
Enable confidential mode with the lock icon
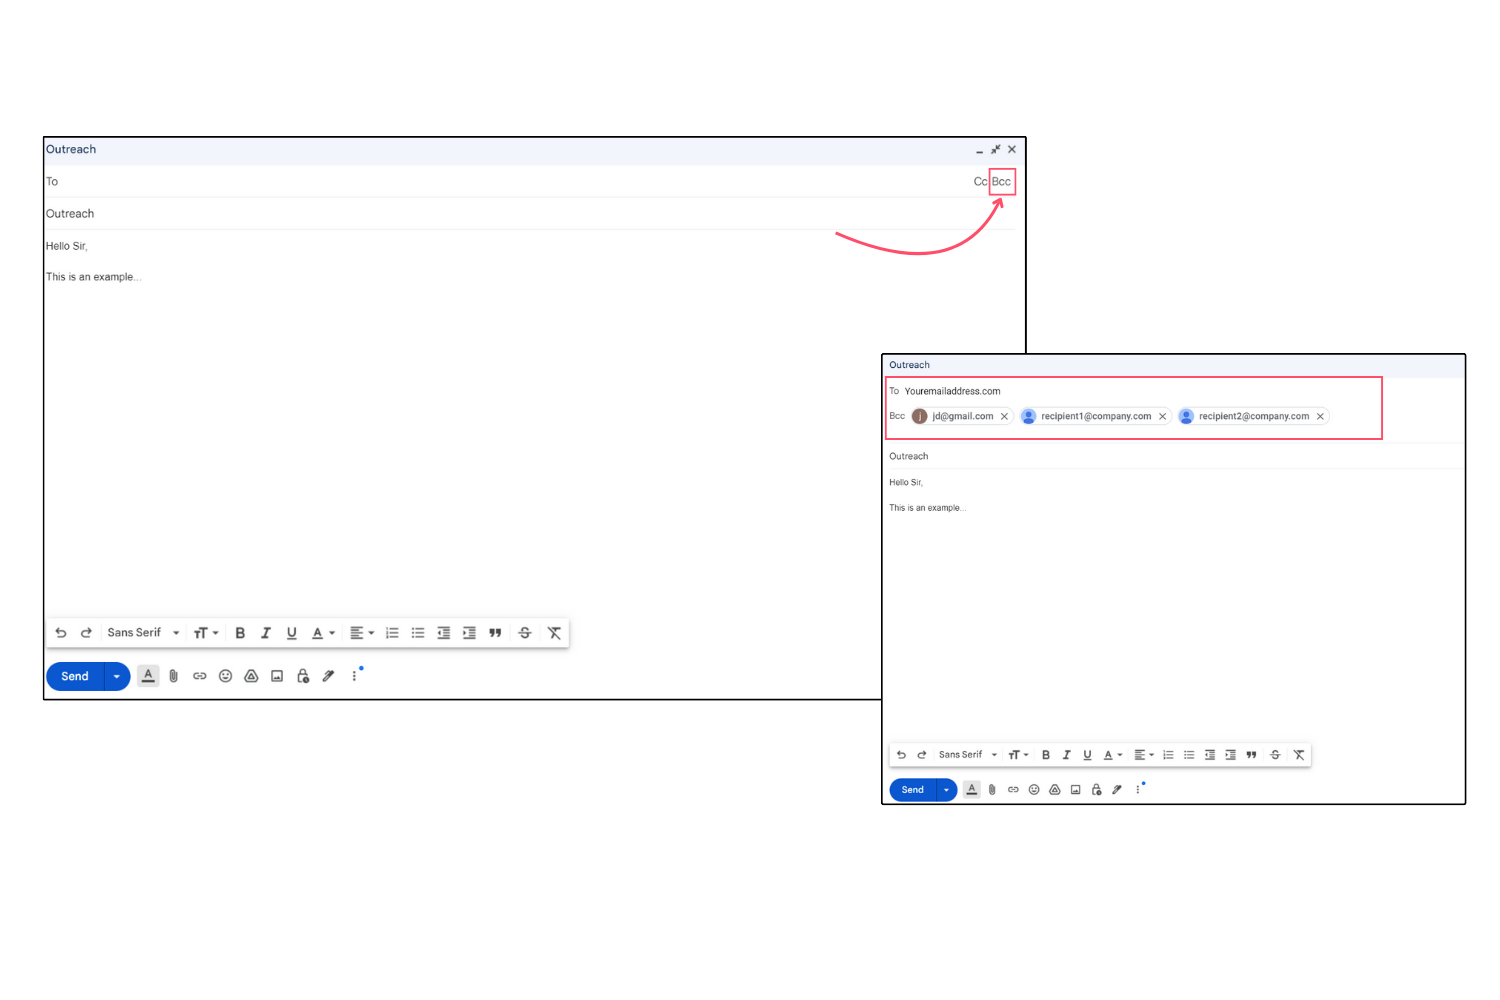coord(302,676)
